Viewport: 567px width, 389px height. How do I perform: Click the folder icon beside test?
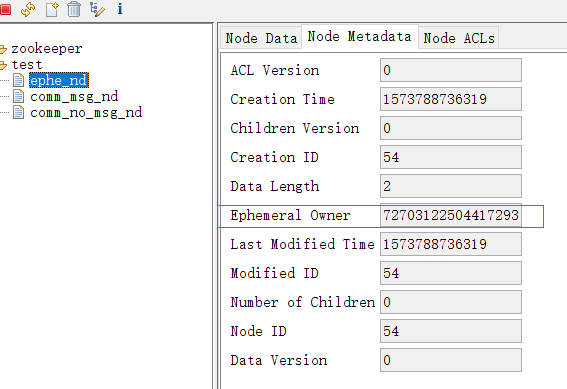click(3, 65)
